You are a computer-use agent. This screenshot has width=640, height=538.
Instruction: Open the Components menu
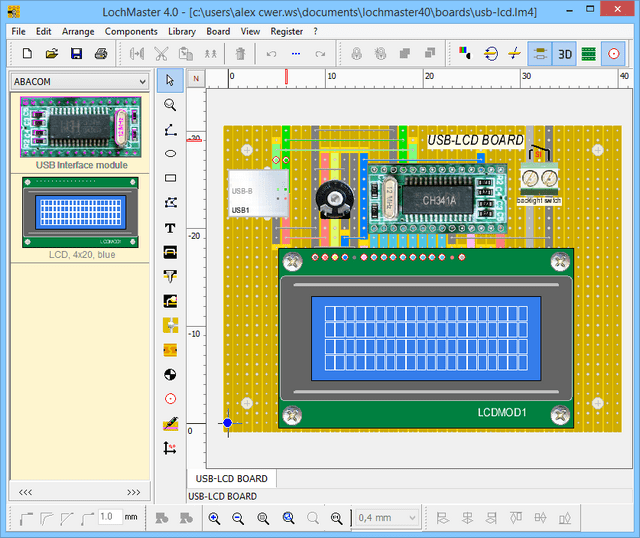point(131,31)
